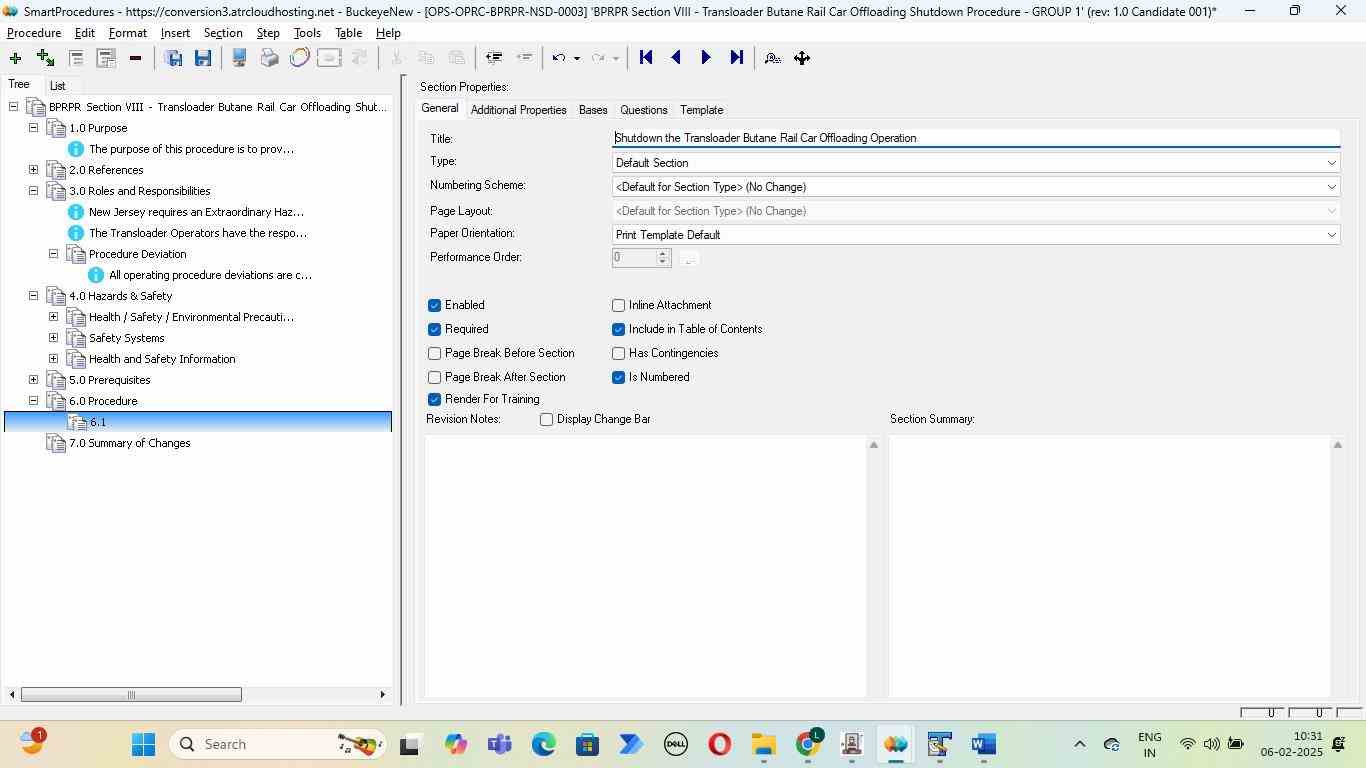
Task: Jump to last item navigation icon
Action: (737, 58)
